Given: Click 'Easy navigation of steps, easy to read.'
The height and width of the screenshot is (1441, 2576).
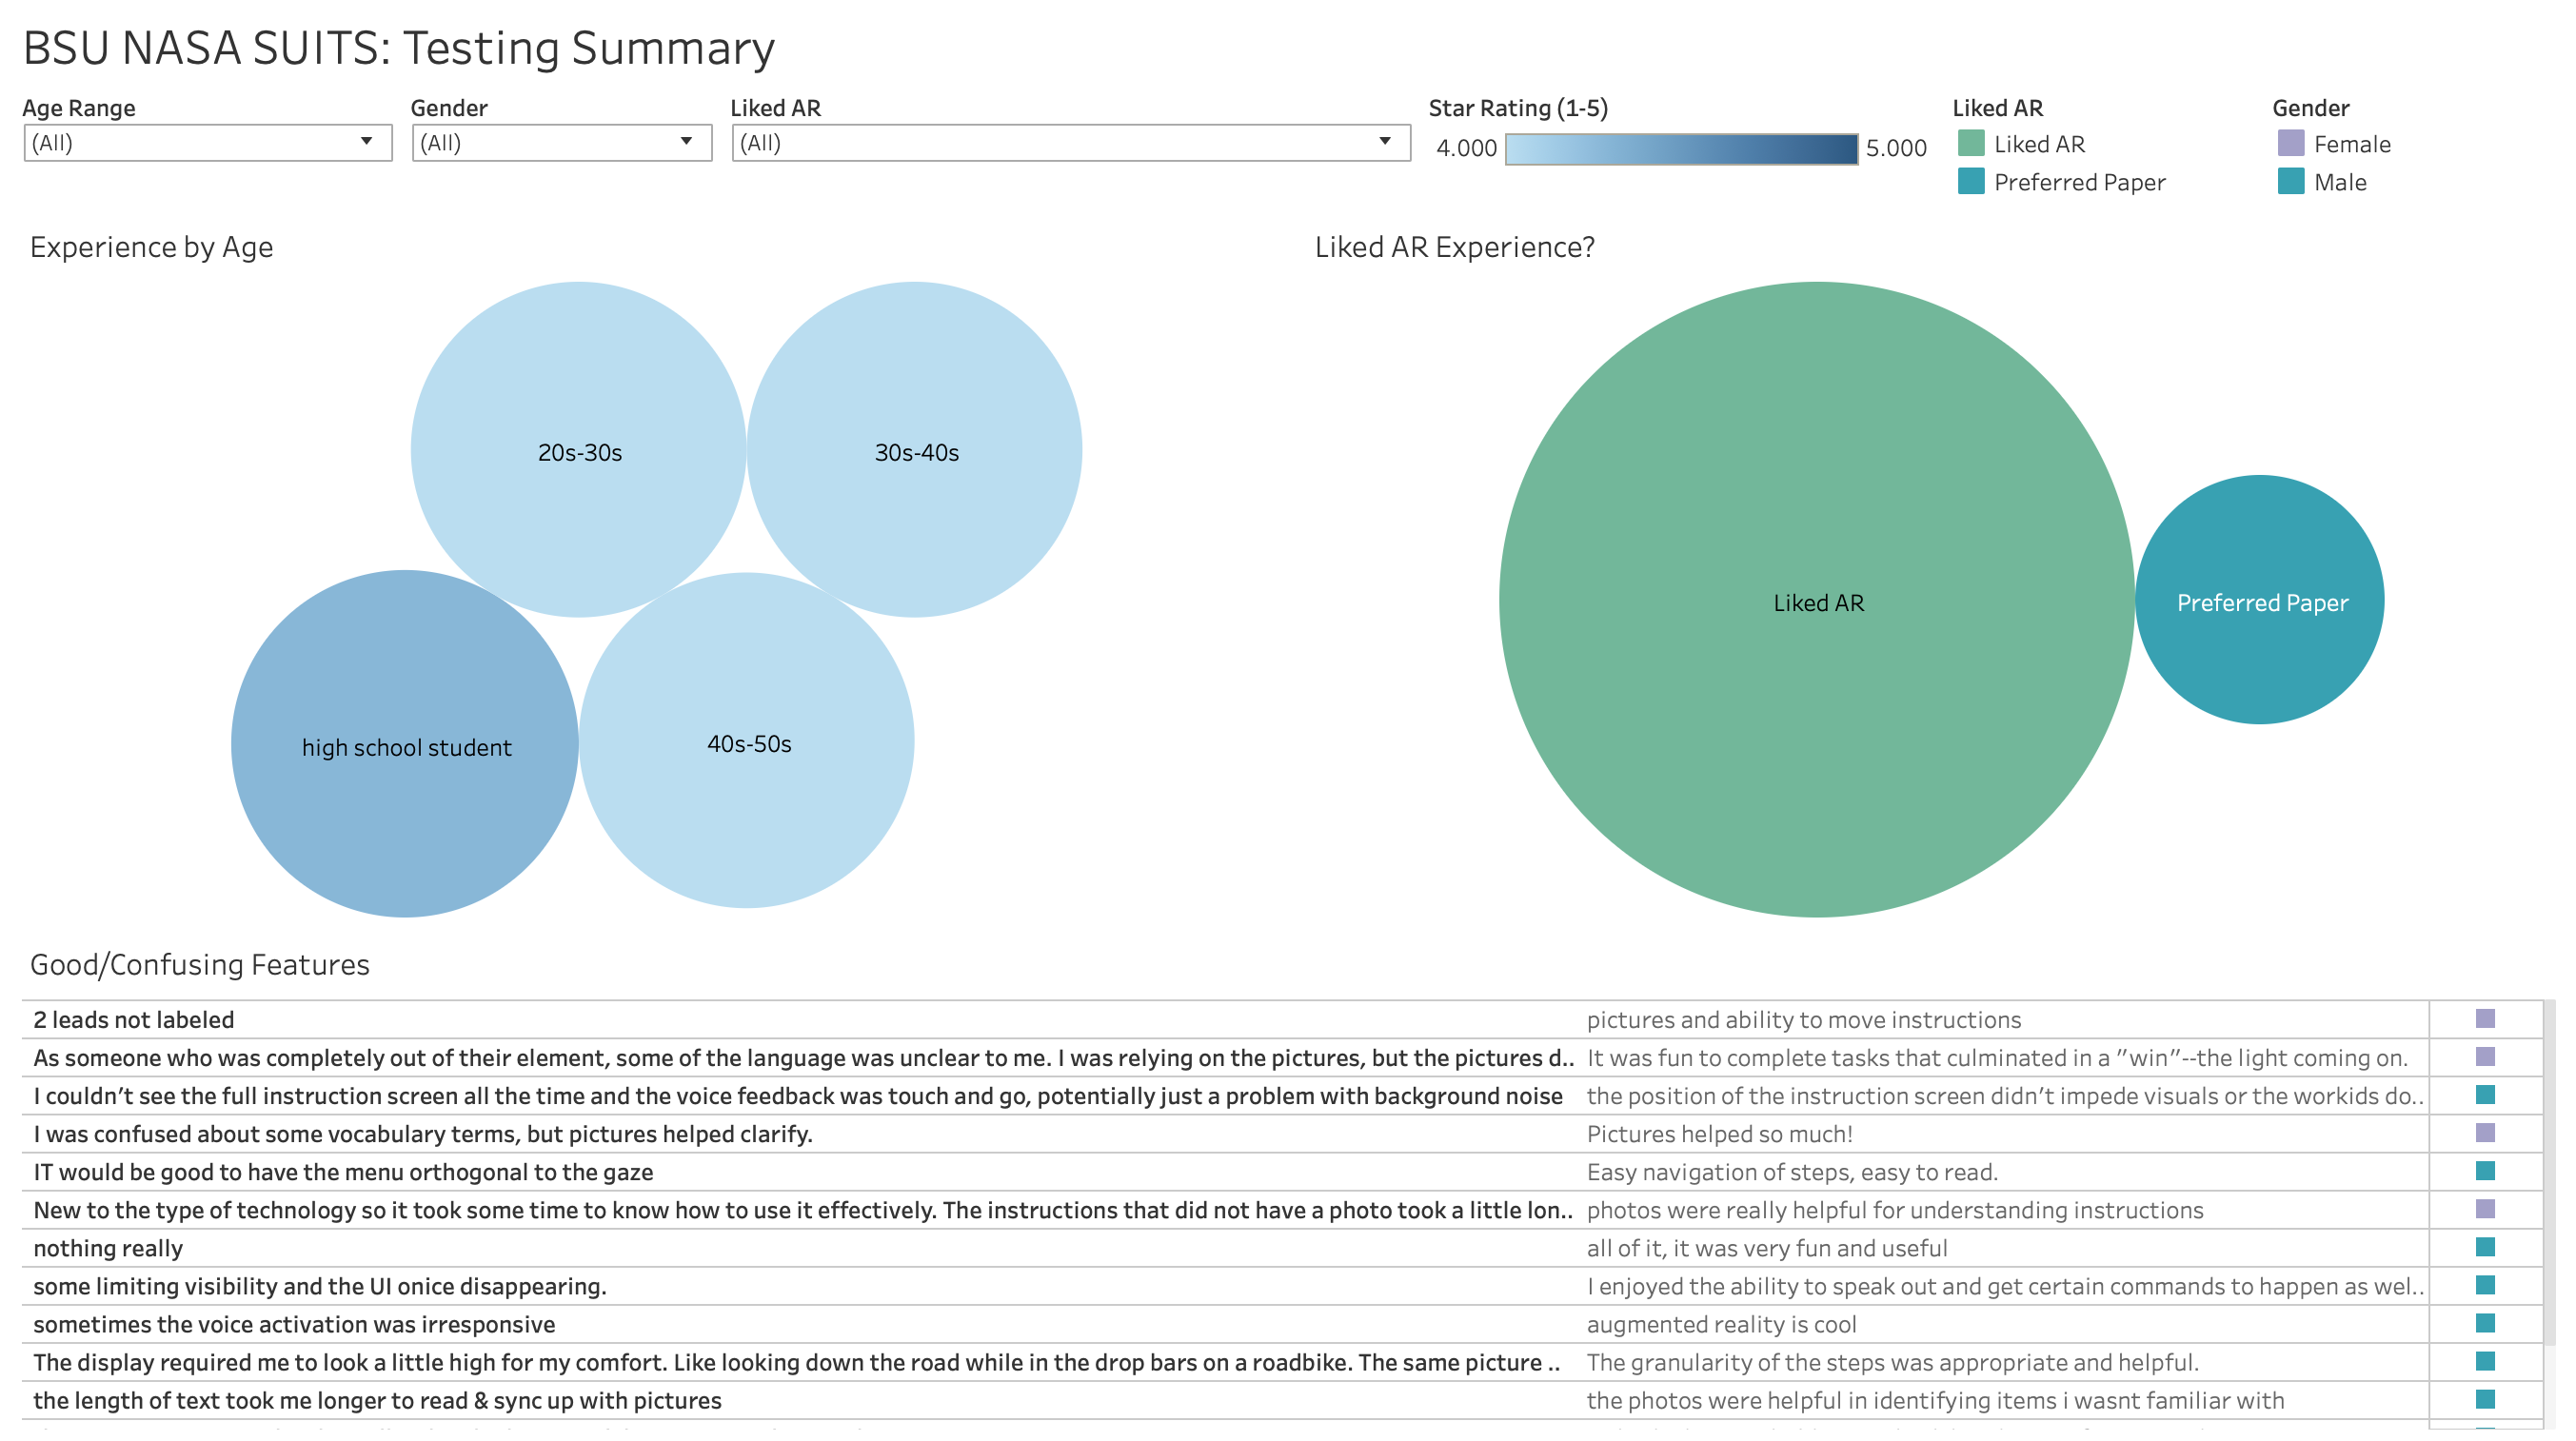Looking at the screenshot, I should [x=1793, y=1172].
